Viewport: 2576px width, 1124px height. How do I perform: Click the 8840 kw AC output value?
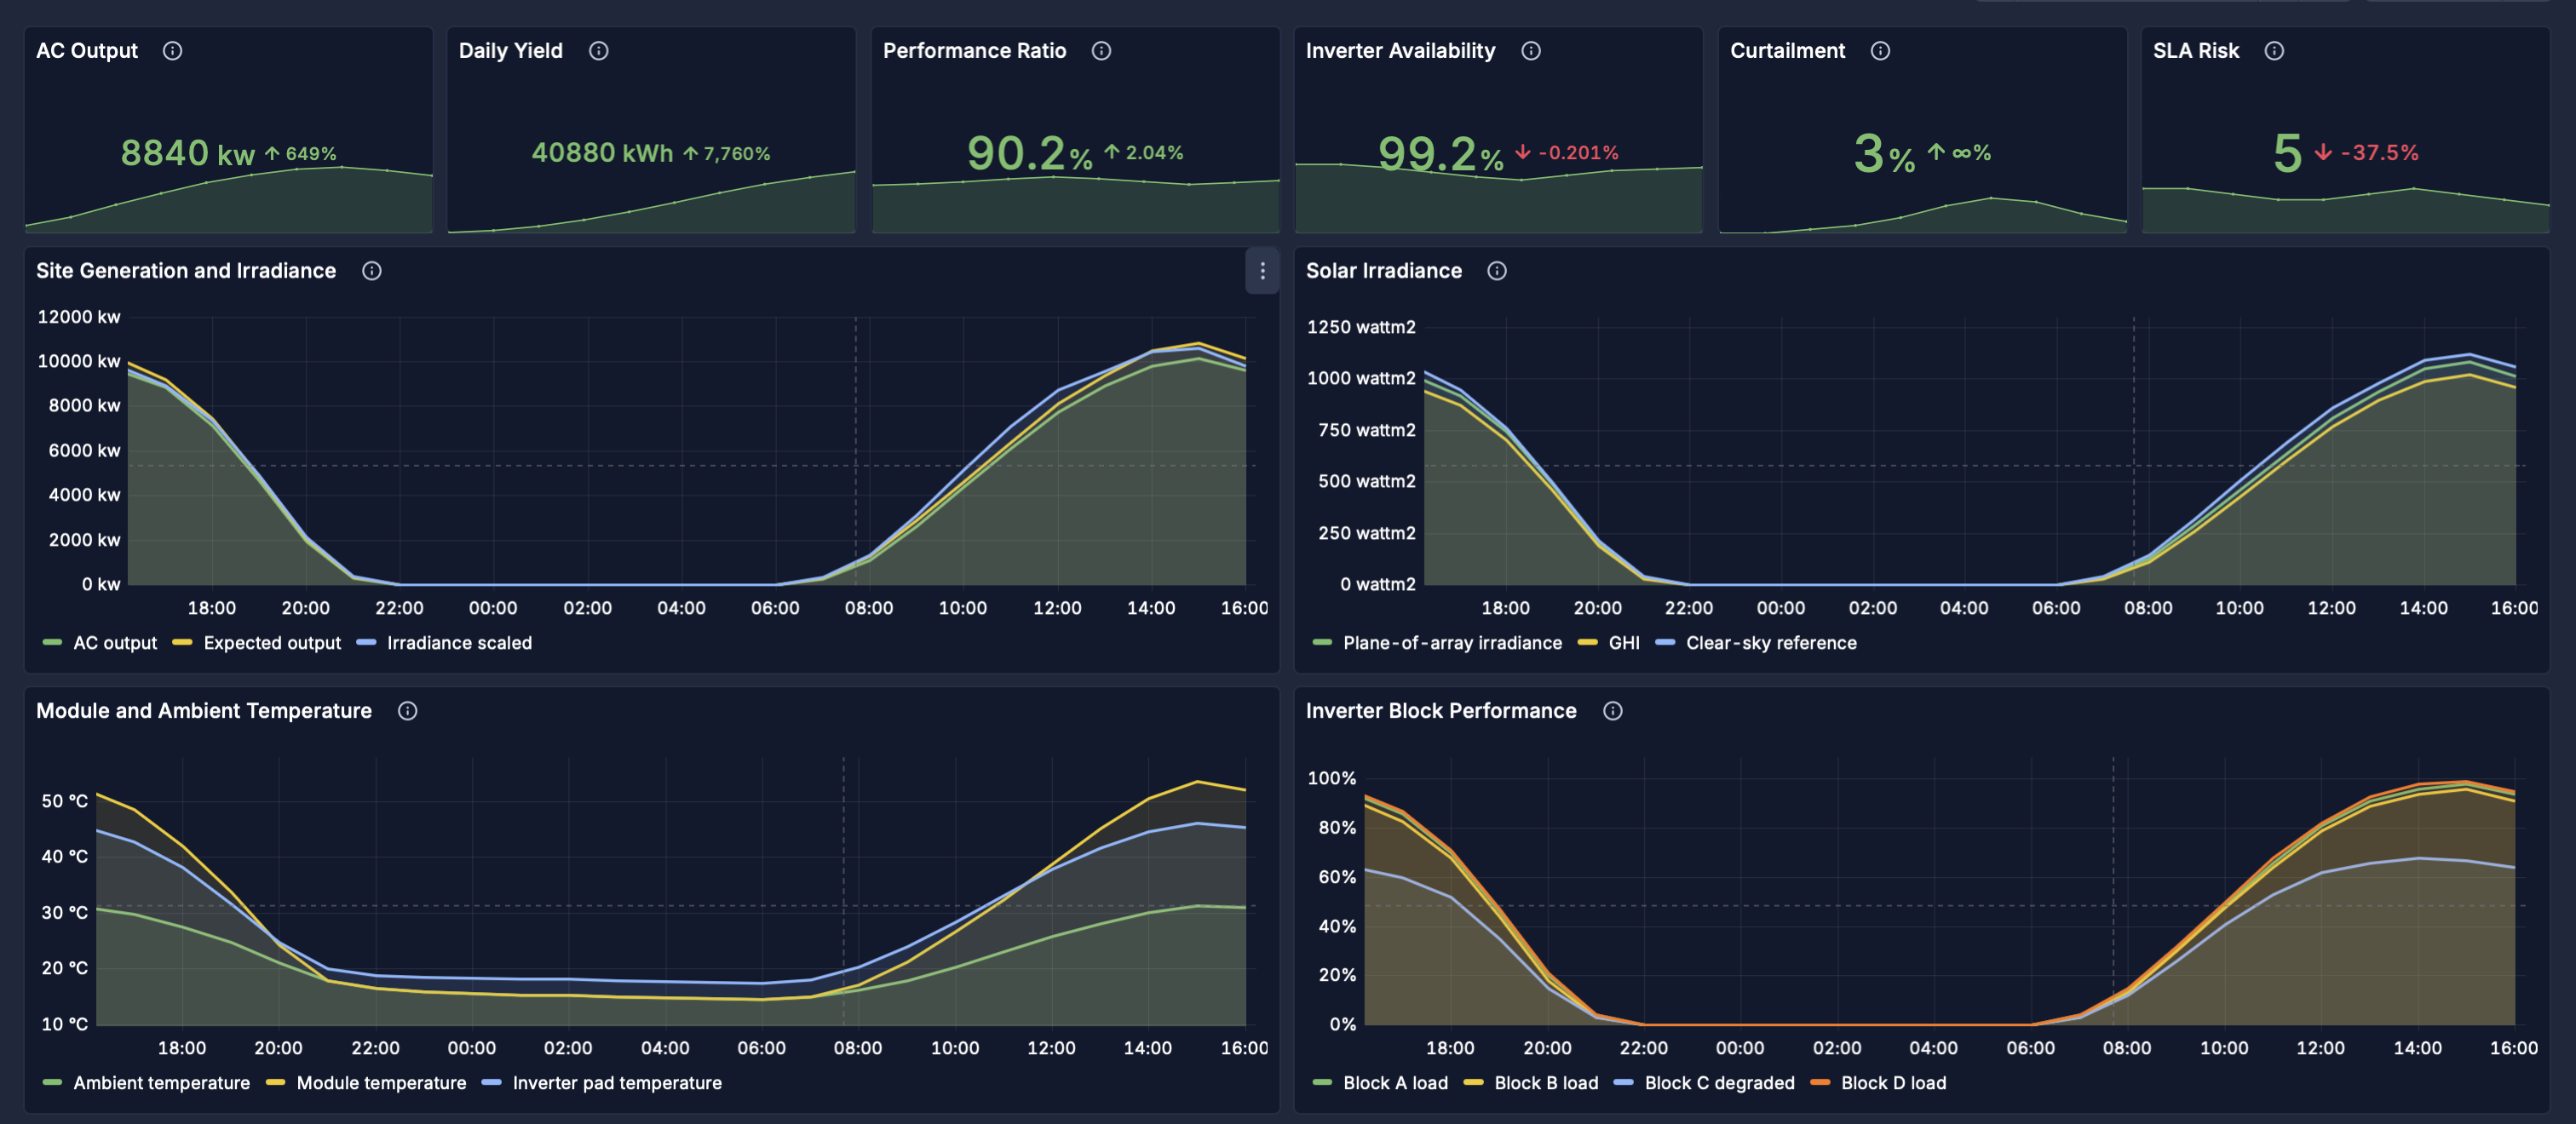coord(188,153)
